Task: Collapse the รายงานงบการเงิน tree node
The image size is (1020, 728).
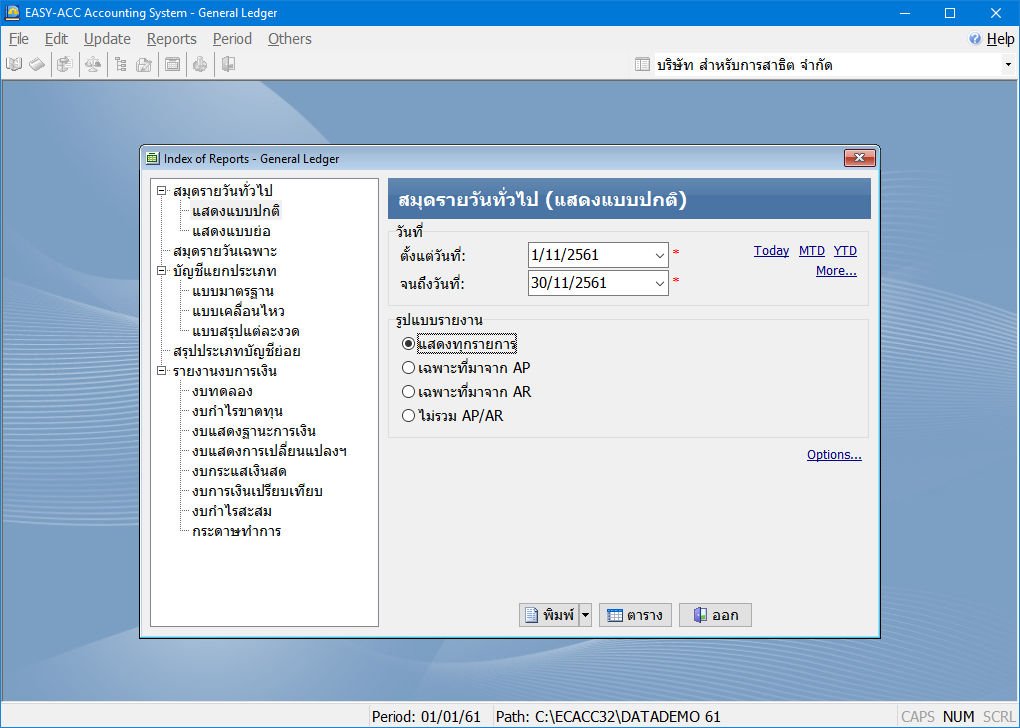Action: pyautogui.click(x=161, y=371)
